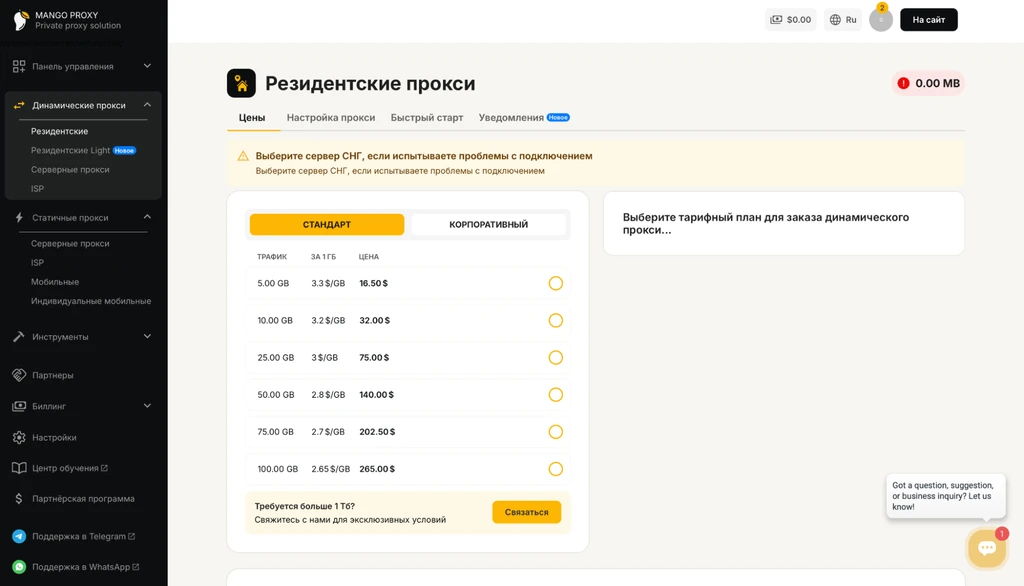Click the Инструменты hammer icon
This screenshot has width=1024, height=586.
[19, 336]
